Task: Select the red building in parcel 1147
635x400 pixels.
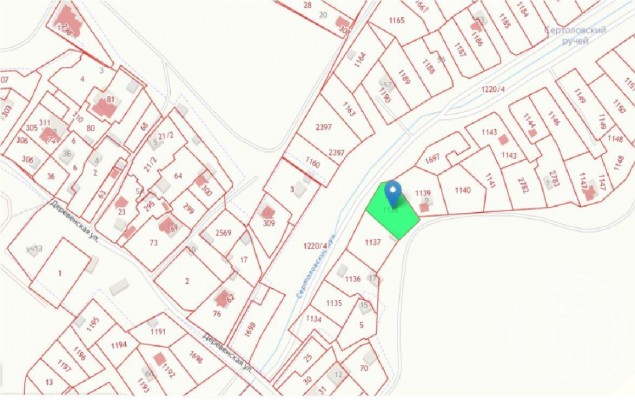Action: 591,193
